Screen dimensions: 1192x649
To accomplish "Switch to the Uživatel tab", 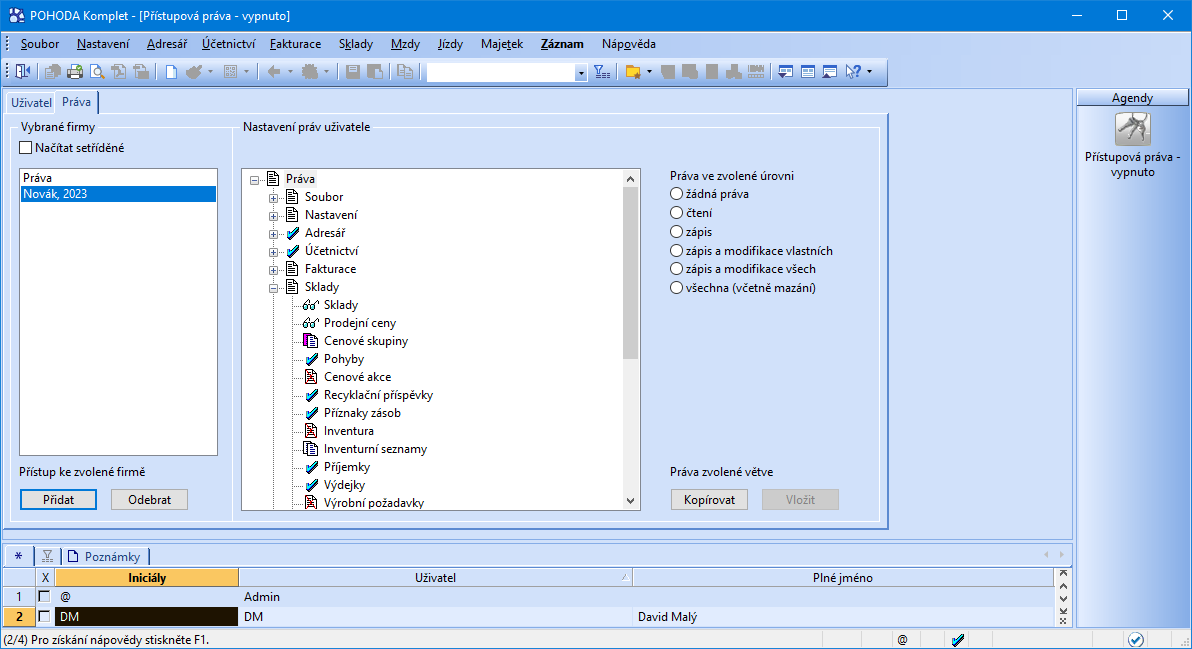I will pos(31,103).
